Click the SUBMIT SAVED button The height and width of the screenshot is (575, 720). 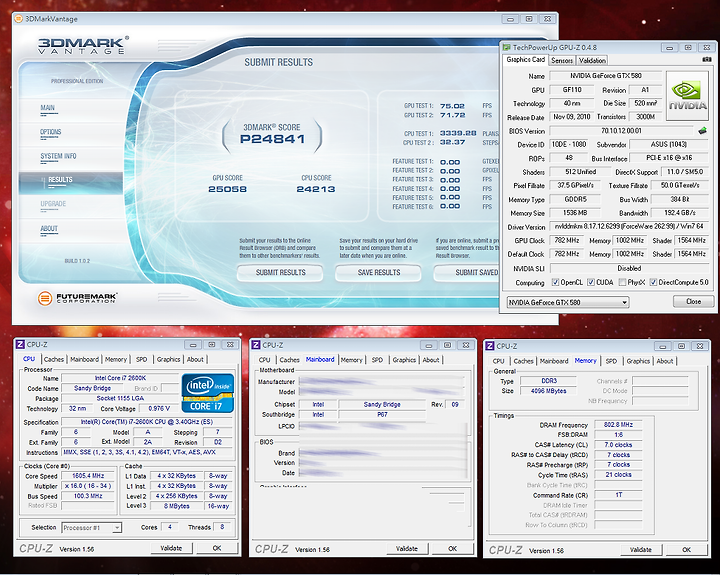pyautogui.click(x=467, y=273)
